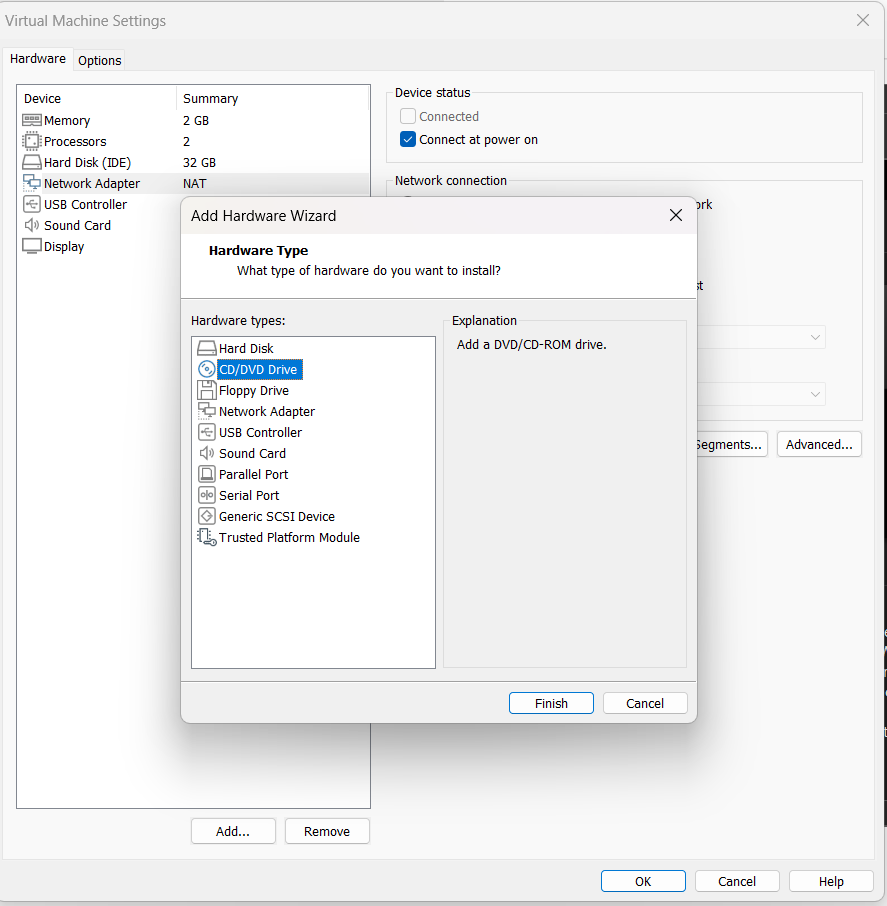Select the Display device icon

(32, 246)
